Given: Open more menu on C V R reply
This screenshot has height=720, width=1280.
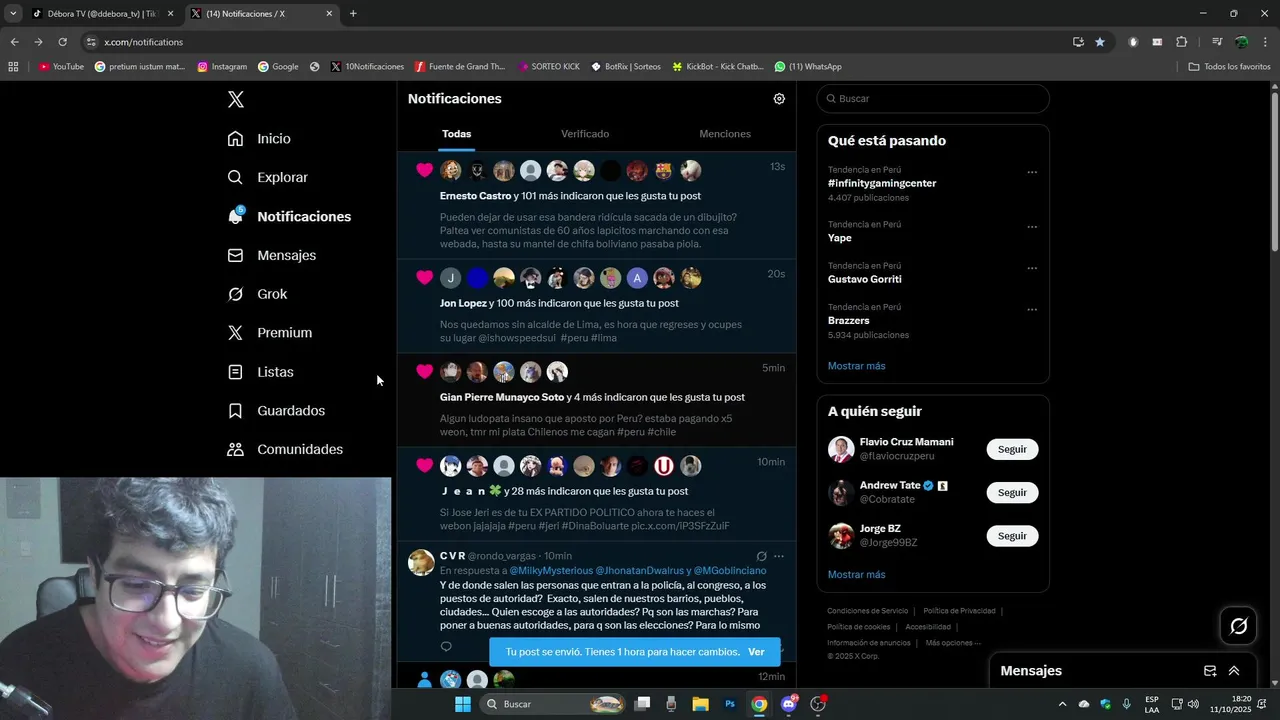Looking at the screenshot, I should tap(779, 556).
